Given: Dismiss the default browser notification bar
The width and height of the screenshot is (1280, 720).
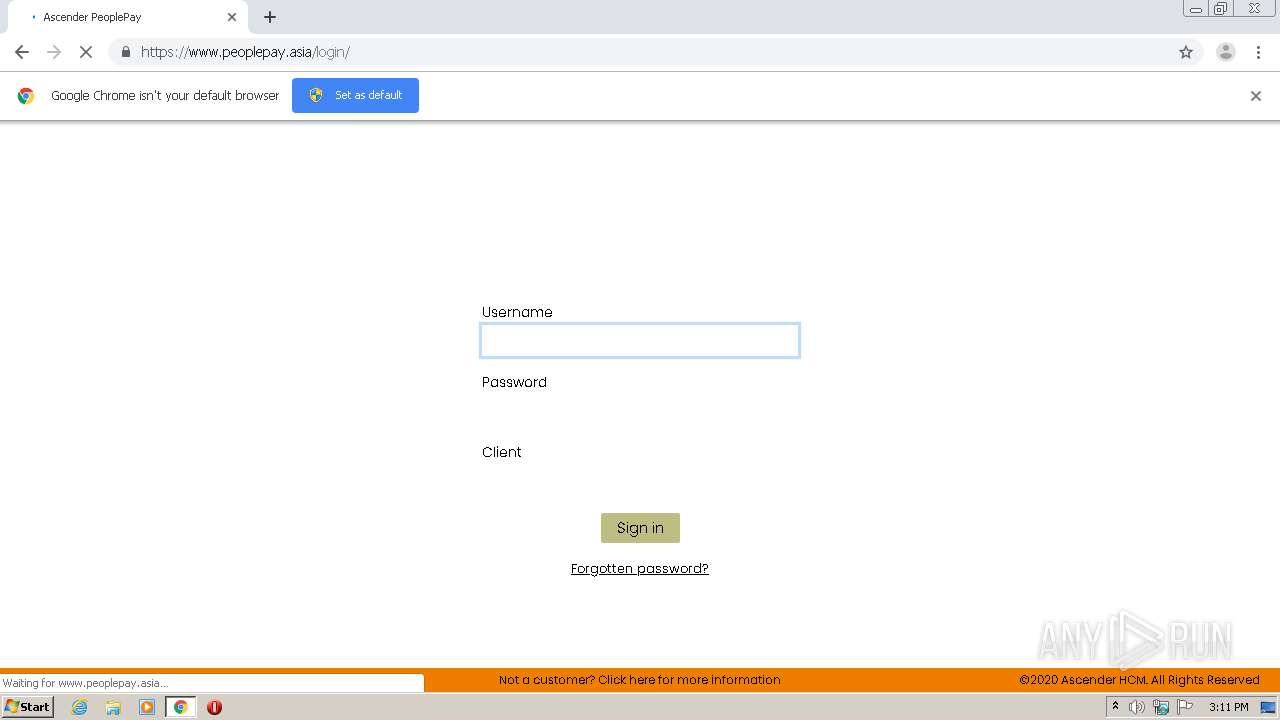Looking at the screenshot, I should coord(1256,96).
